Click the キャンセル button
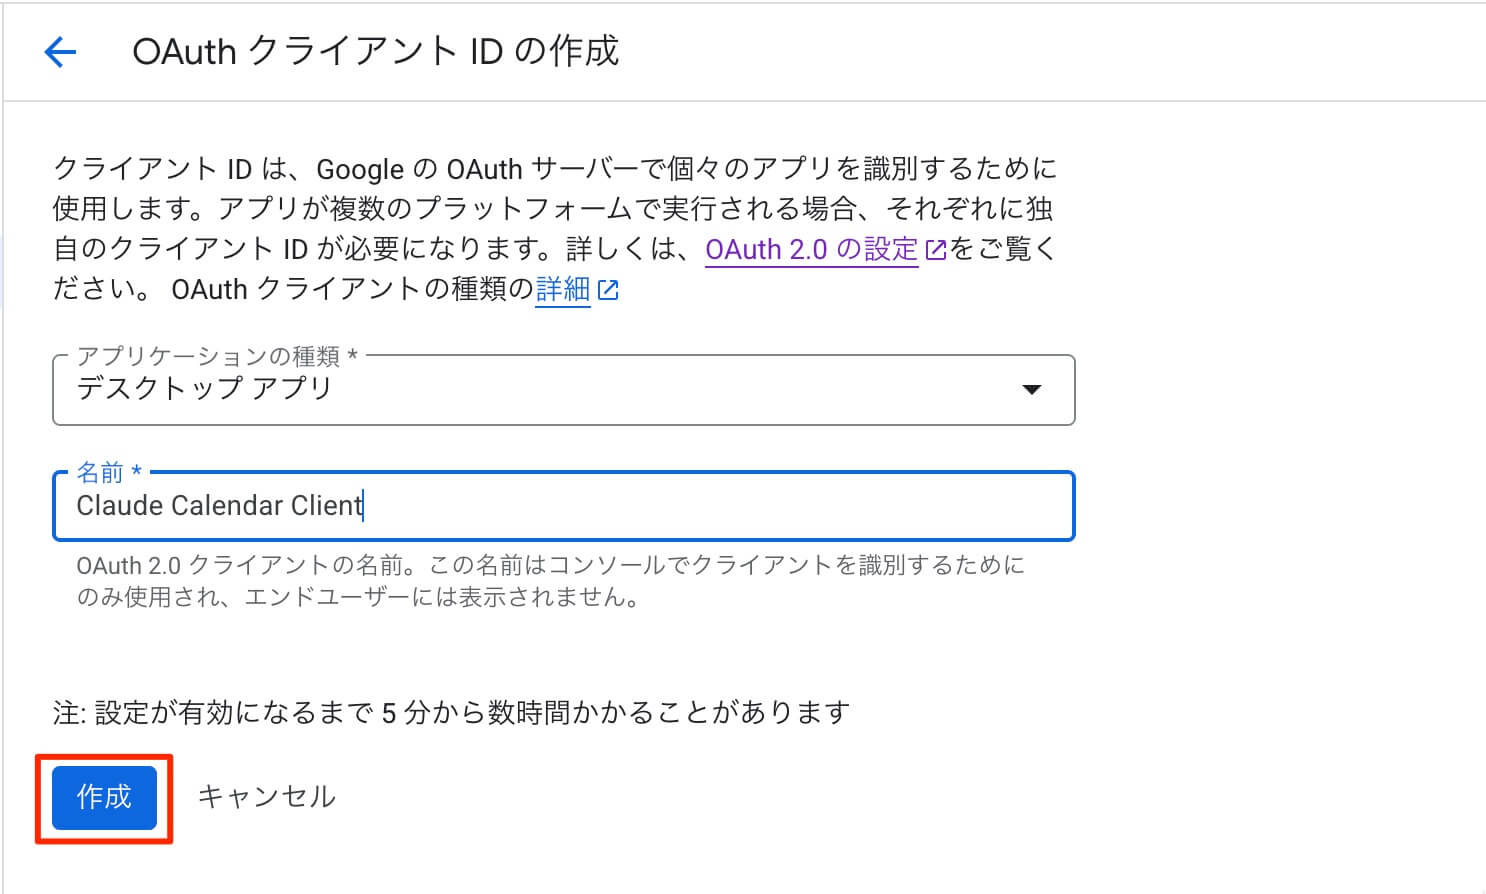The width and height of the screenshot is (1486, 894). tap(266, 797)
